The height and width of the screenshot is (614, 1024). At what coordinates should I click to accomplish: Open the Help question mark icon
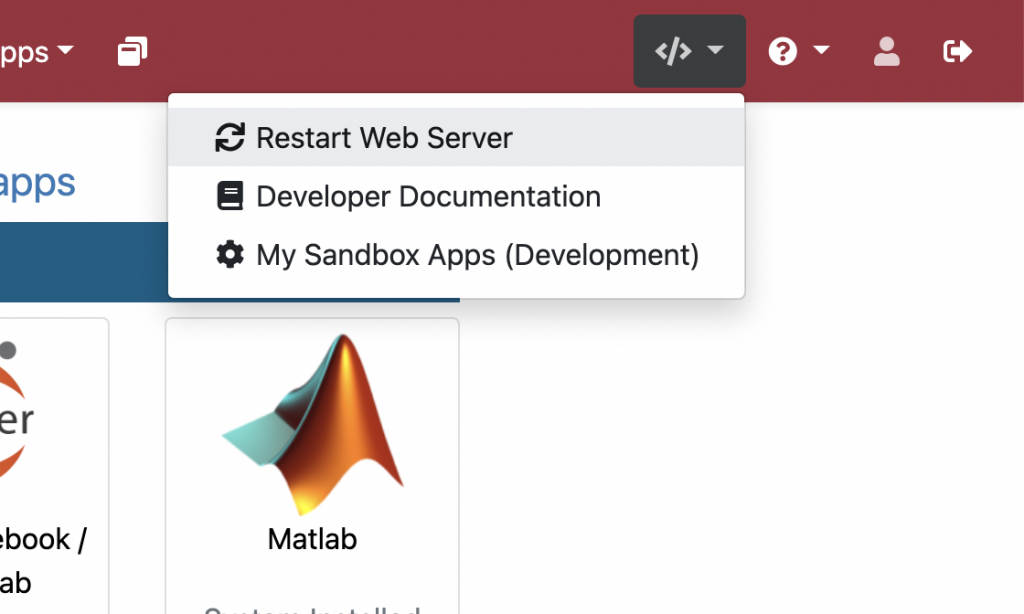point(783,50)
